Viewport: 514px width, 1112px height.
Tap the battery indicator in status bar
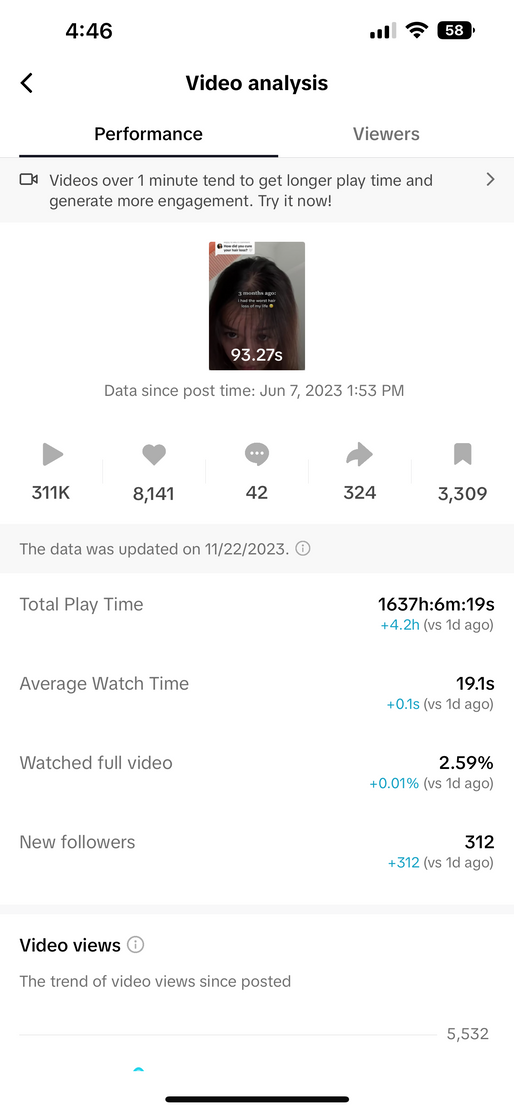456,30
